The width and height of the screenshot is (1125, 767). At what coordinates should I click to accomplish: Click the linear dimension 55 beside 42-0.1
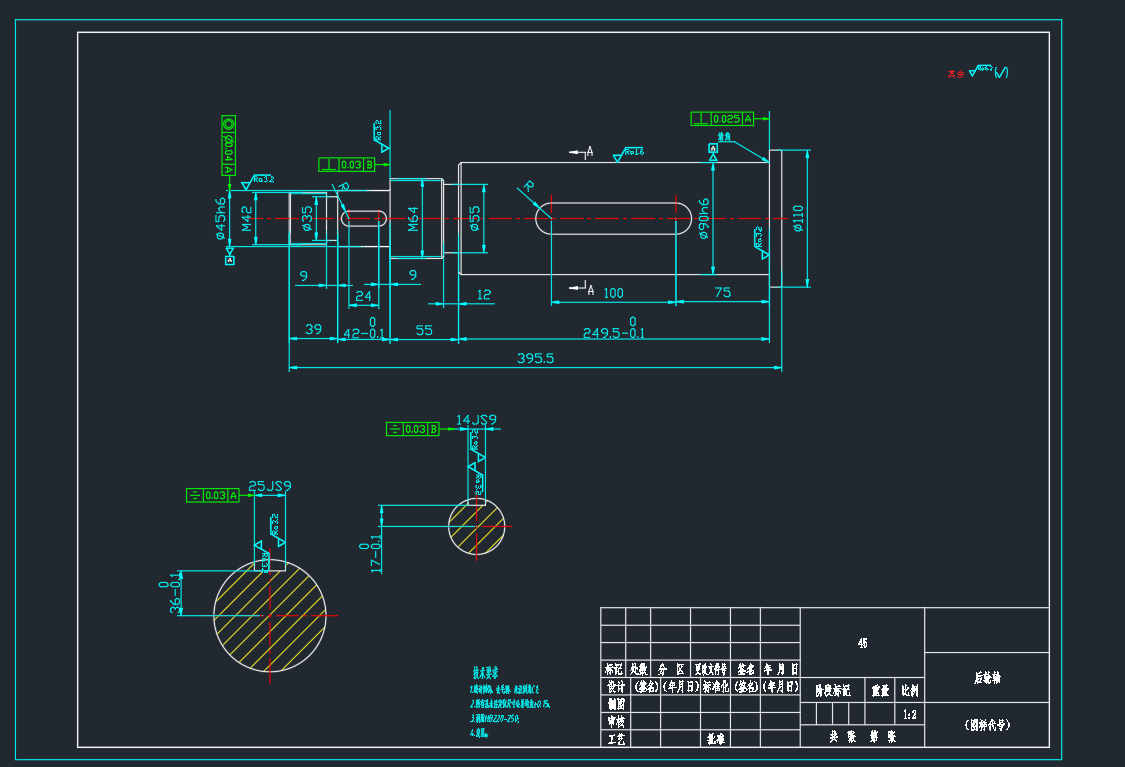click(x=424, y=330)
